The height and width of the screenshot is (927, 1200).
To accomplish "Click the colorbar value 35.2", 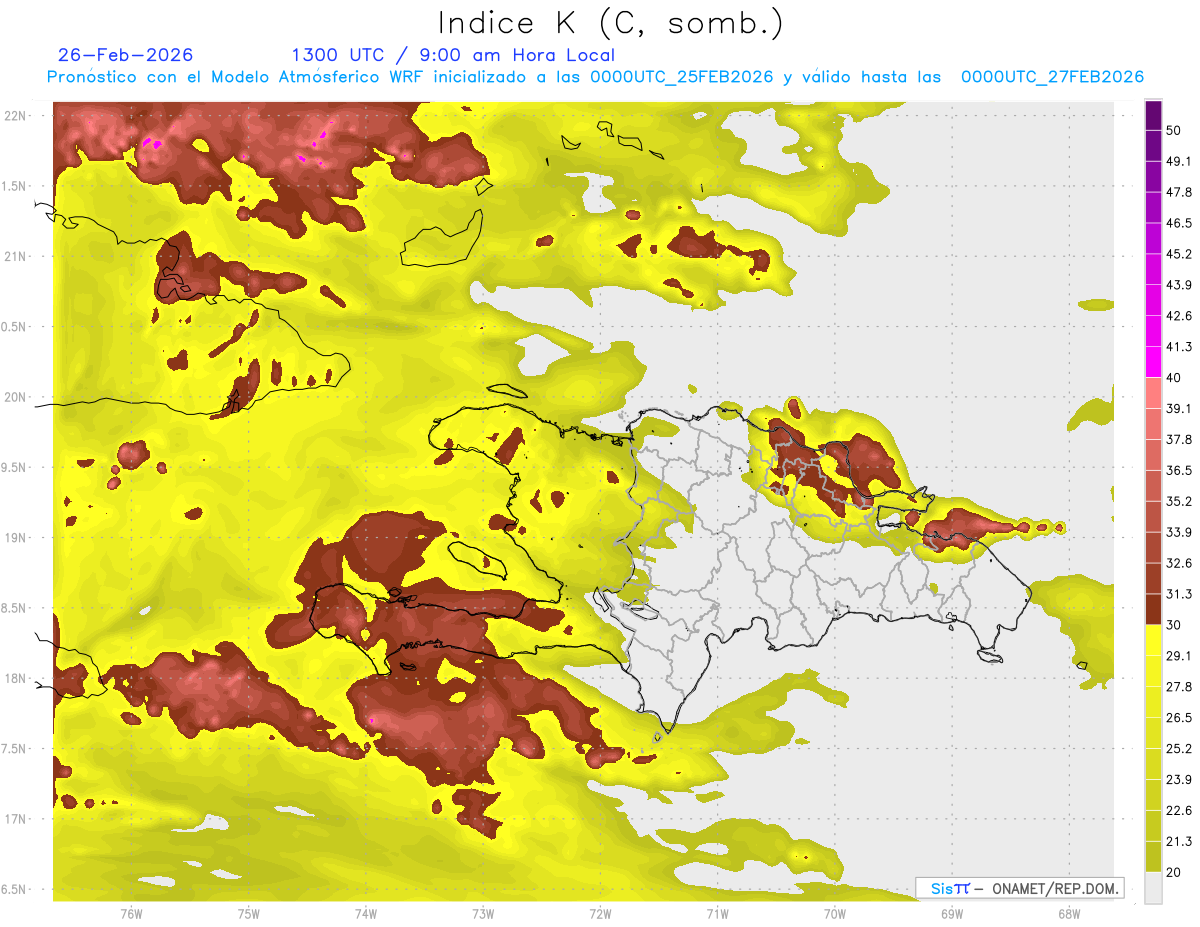I will [1179, 501].
